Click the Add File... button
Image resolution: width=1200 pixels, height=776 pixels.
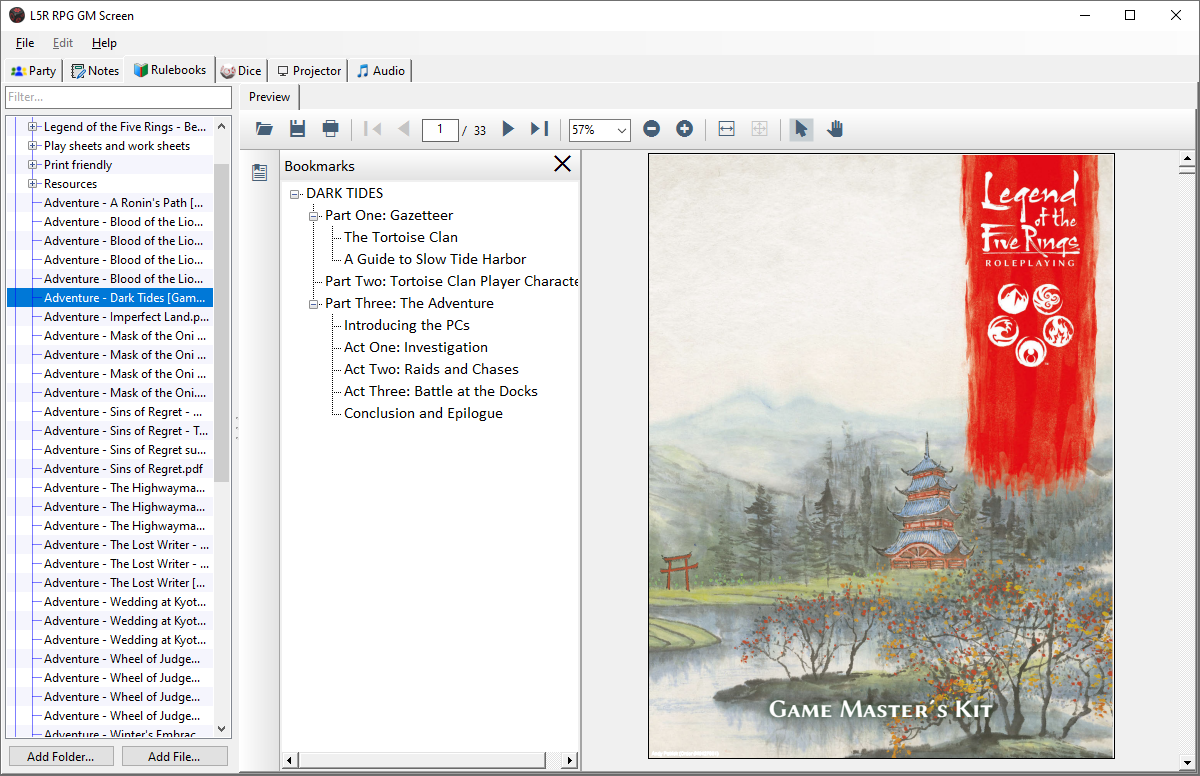174,757
